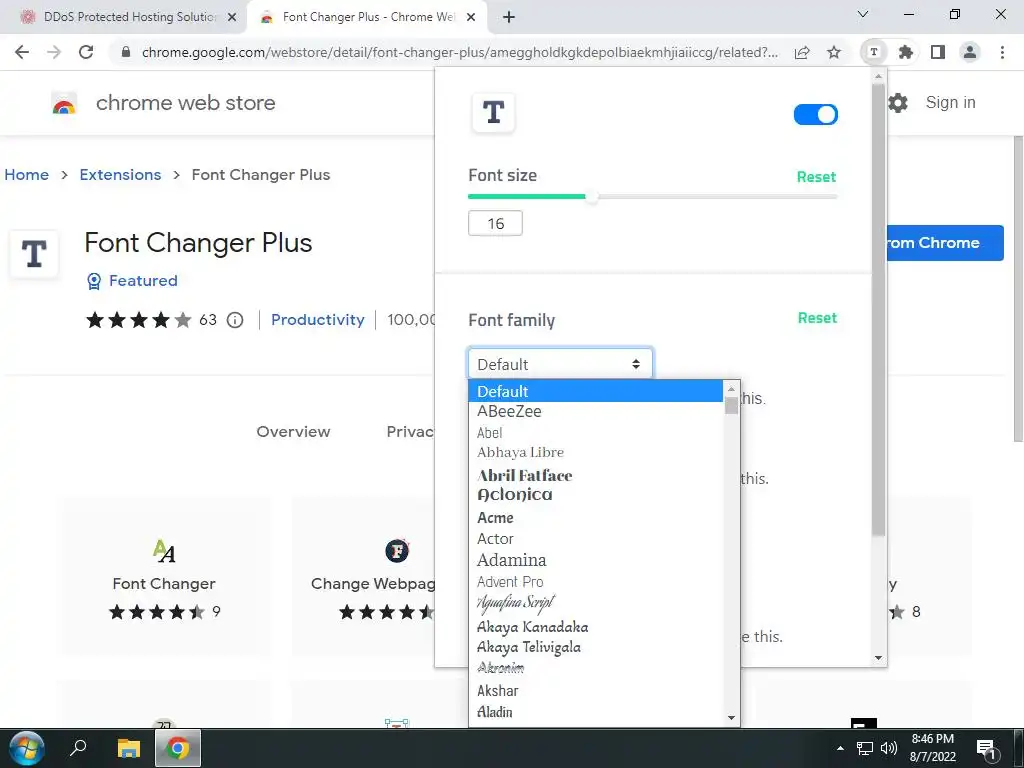Reset the Font size setting
Screen dimensions: 1024x768
pyautogui.click(x=816, y=177)
